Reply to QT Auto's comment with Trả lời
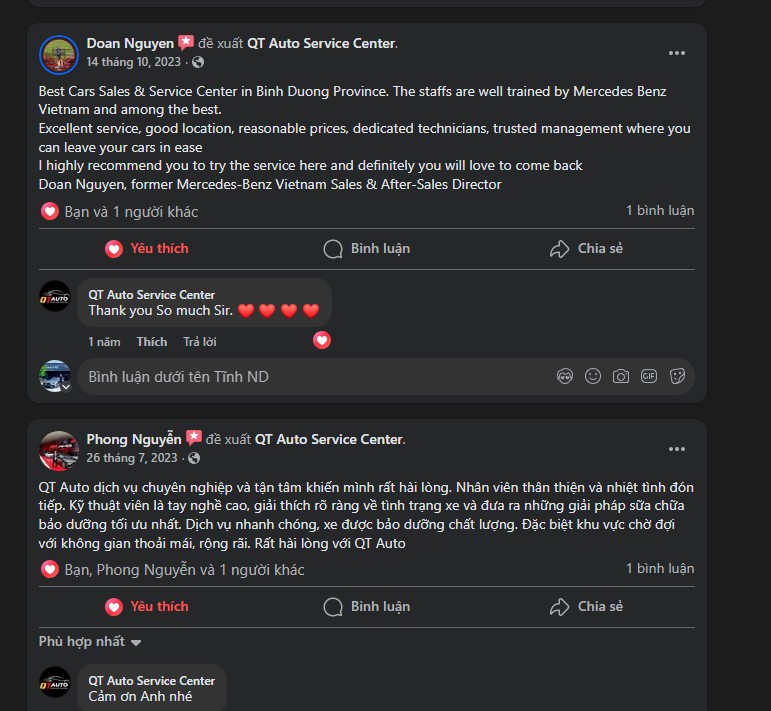This screenshot has height=711, width=771. click(200, 342)
